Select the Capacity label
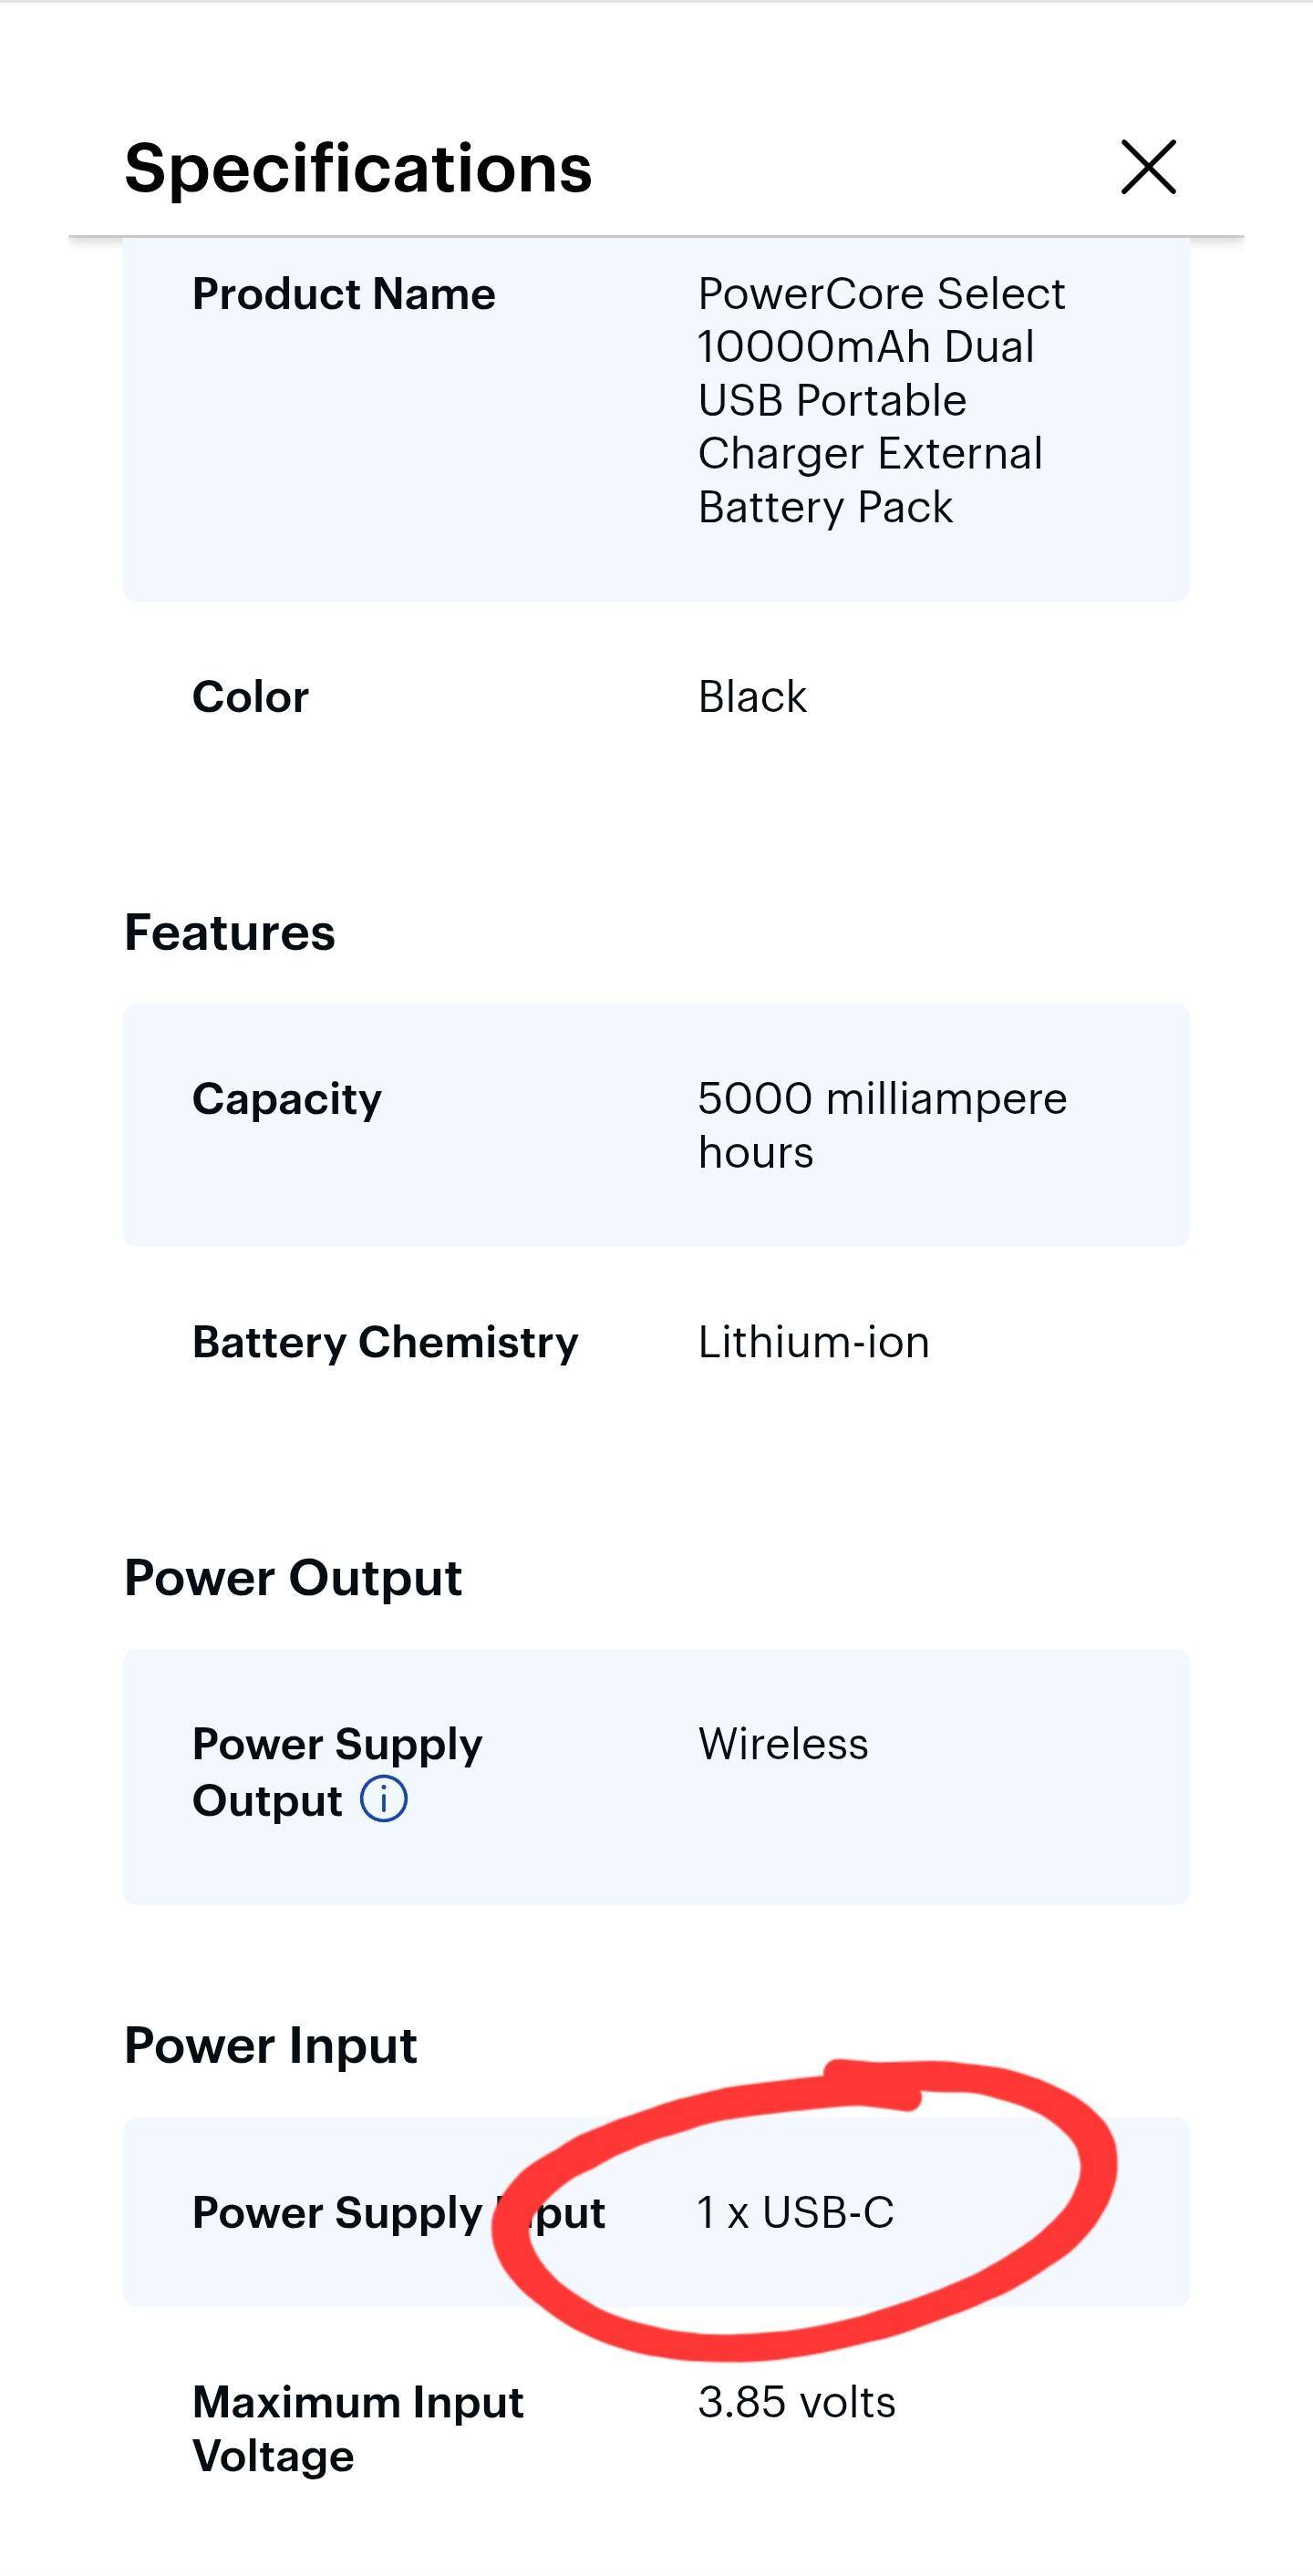This screenshot has height=2576, width=1313. point(286,1099)
